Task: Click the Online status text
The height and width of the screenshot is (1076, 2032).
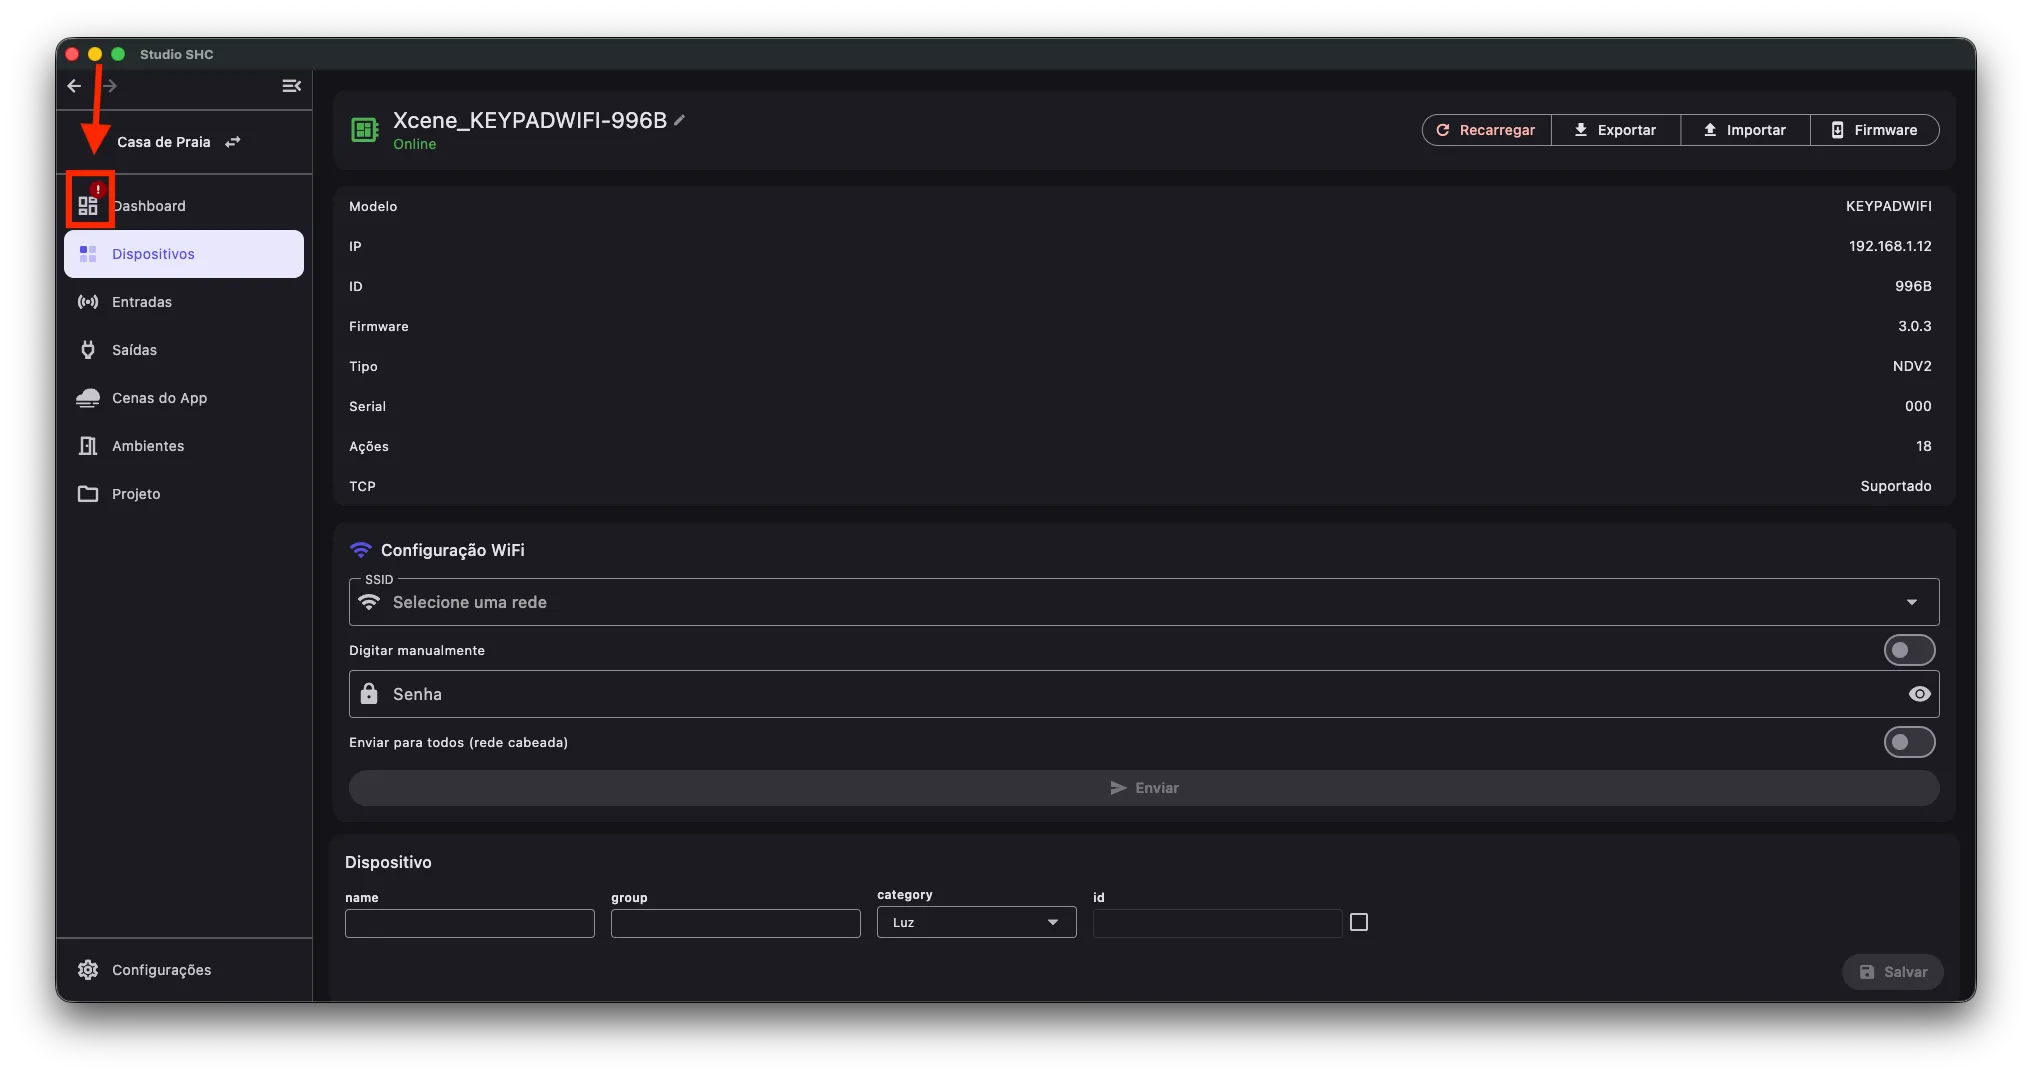Action: click(x=415, y=144)
